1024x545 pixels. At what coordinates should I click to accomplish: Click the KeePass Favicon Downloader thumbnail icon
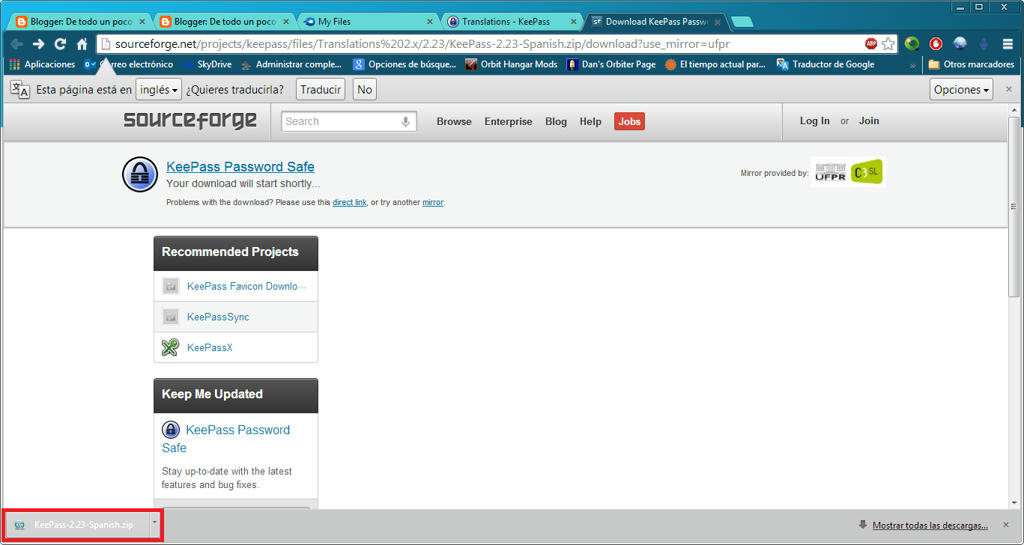coord(170,286)
